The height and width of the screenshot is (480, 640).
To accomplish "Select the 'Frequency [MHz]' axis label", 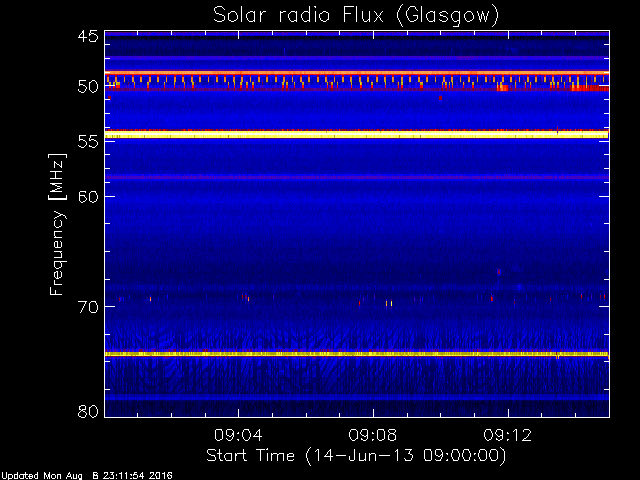I will [57, 224].
